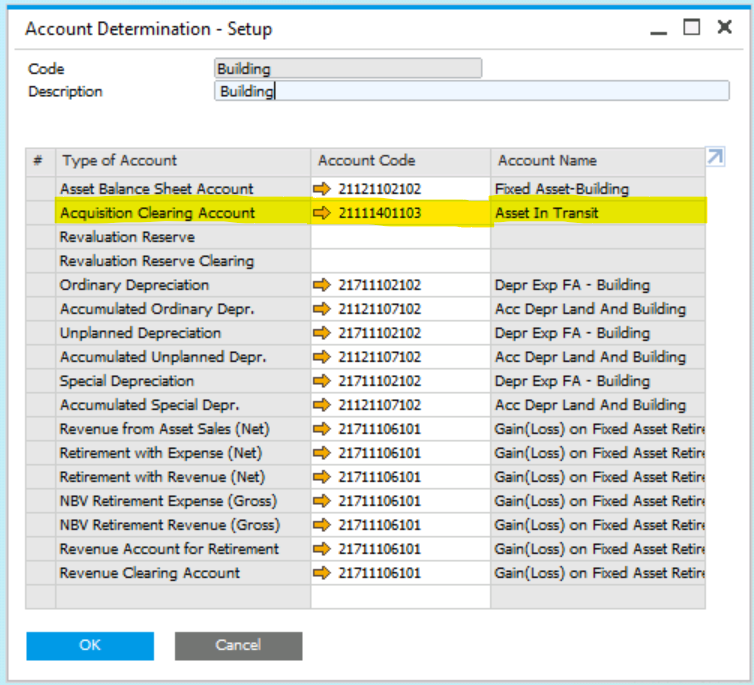Select the Revenue from Asset Sales (Net) label
Viewport: 754px width, 685px height.
point(164,429)
